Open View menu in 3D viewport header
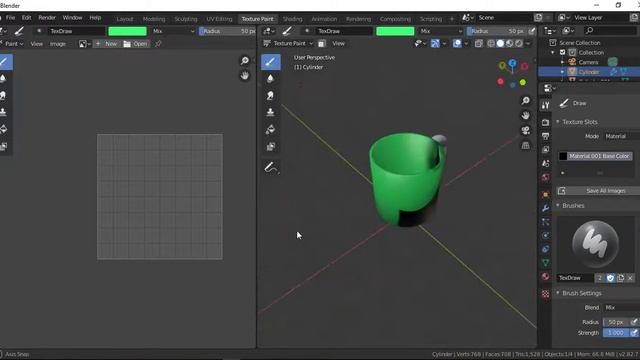Screen dimensions: 640x360 coord(338,43)
